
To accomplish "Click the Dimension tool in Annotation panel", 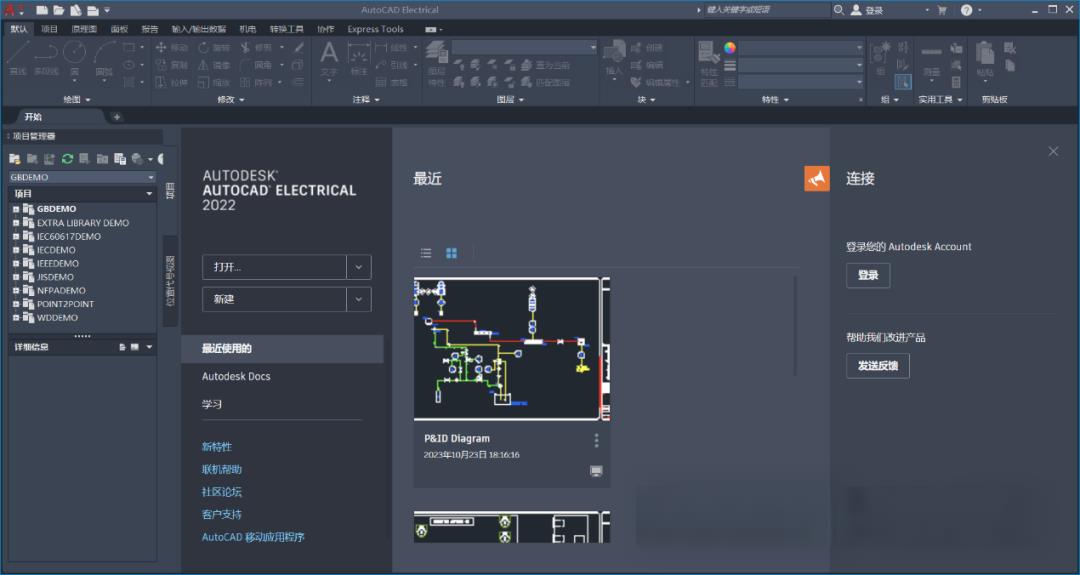I will tap(359, 58).
